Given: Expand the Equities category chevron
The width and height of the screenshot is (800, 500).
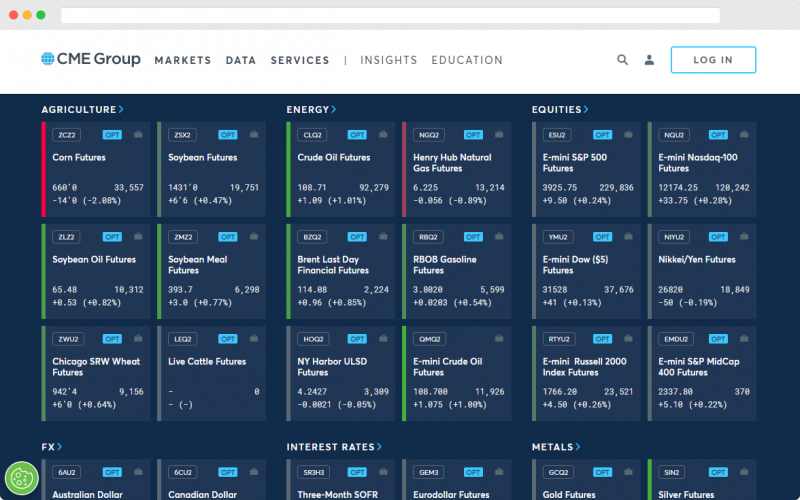Looking at the screenshot, I should [586, 109].
